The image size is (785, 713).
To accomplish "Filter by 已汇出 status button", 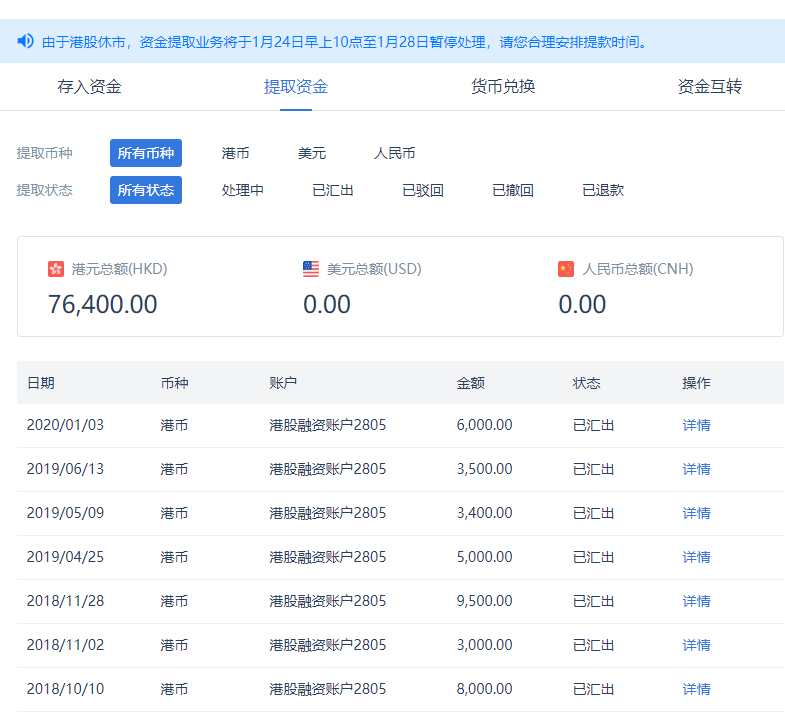I will [332, 190].
